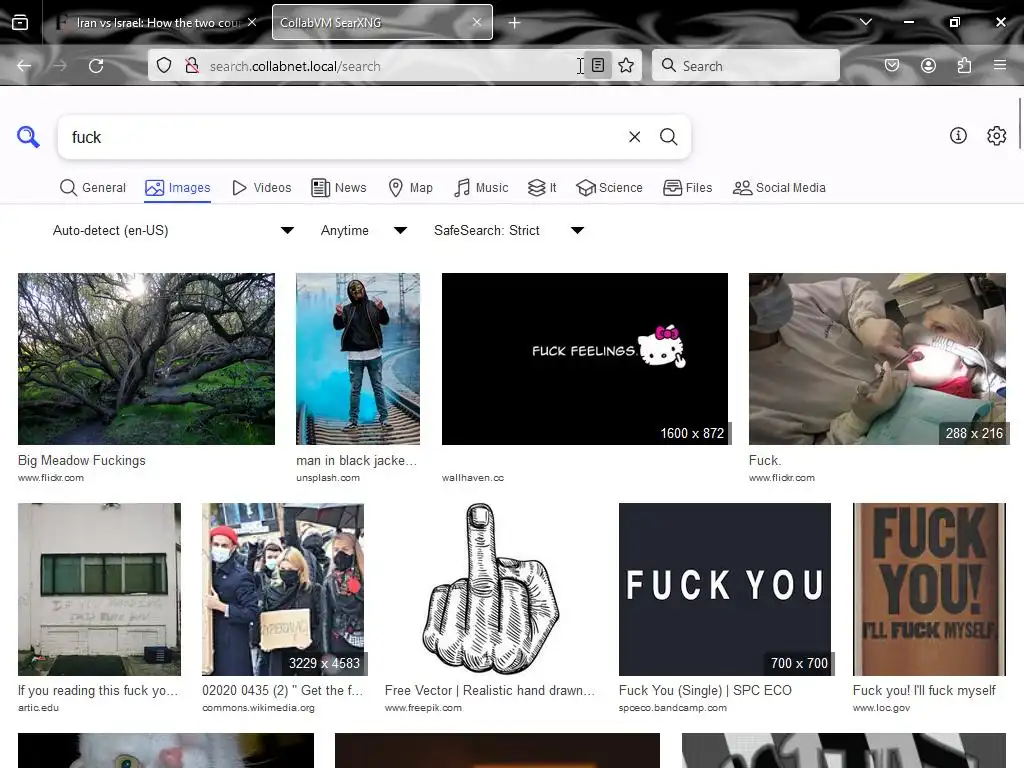This screenshot has height=768, width=1024.
Task: Open the Big Meadow tree thumbnail
Action: (146, 359)
